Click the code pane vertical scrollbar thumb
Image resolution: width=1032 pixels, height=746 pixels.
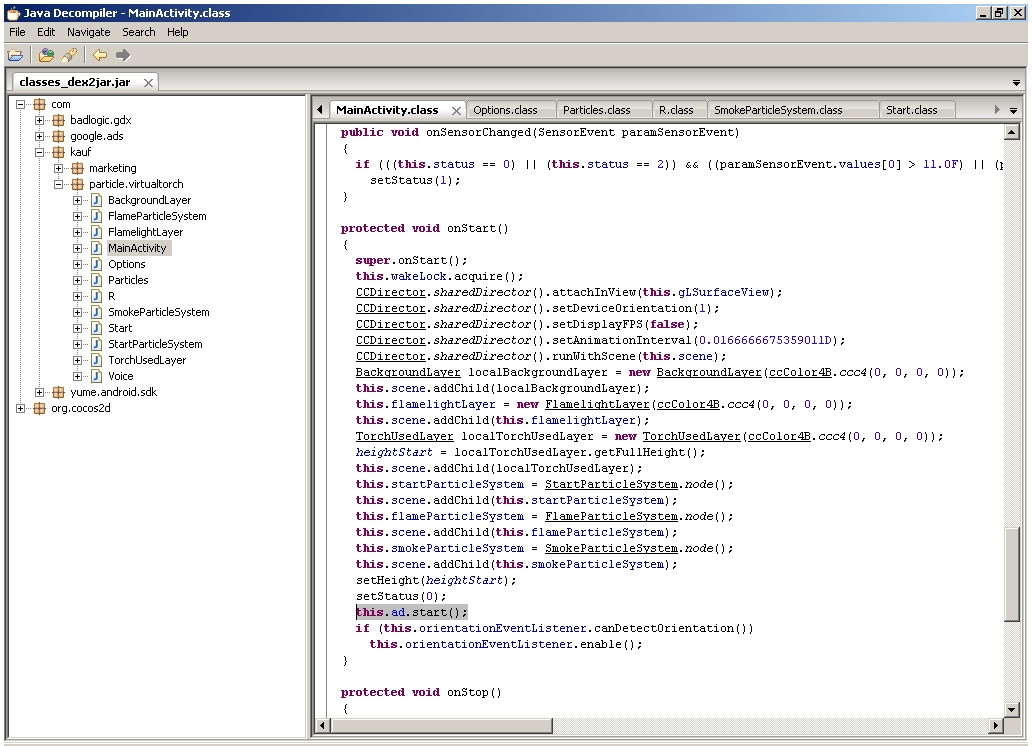1011,575
